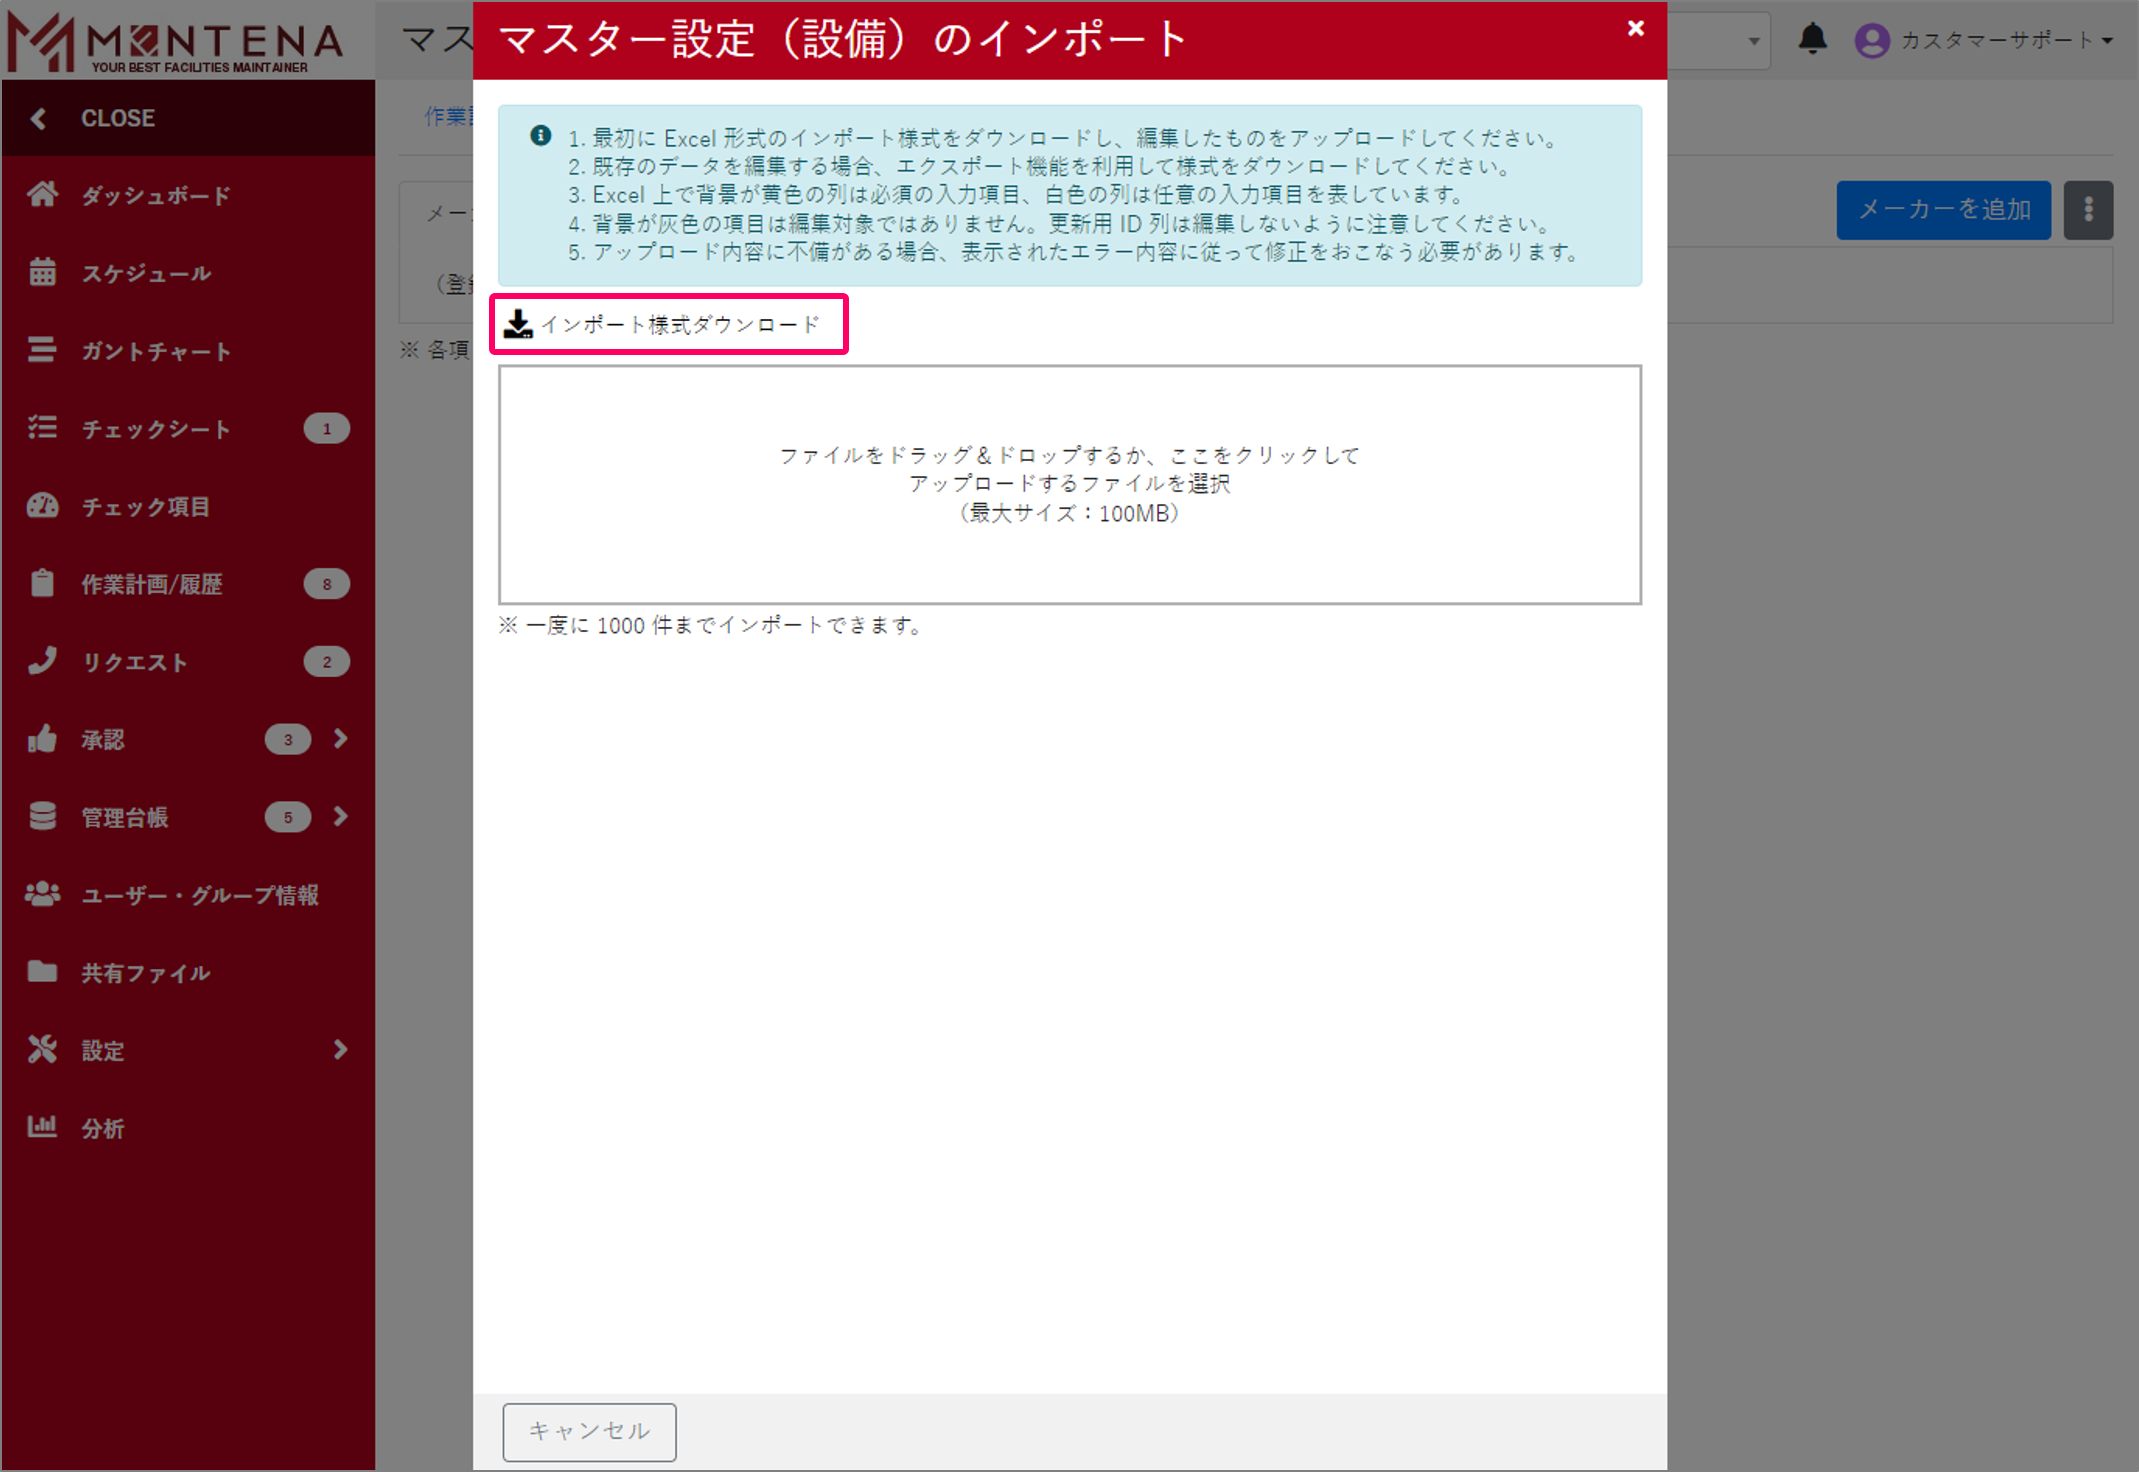Open the ガントチャート view
The image size is (2139, 1472).
coord(42,350)
